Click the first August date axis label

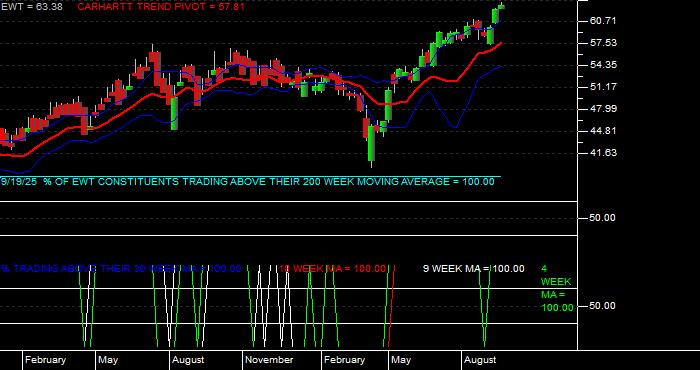[x=188, y=360]
